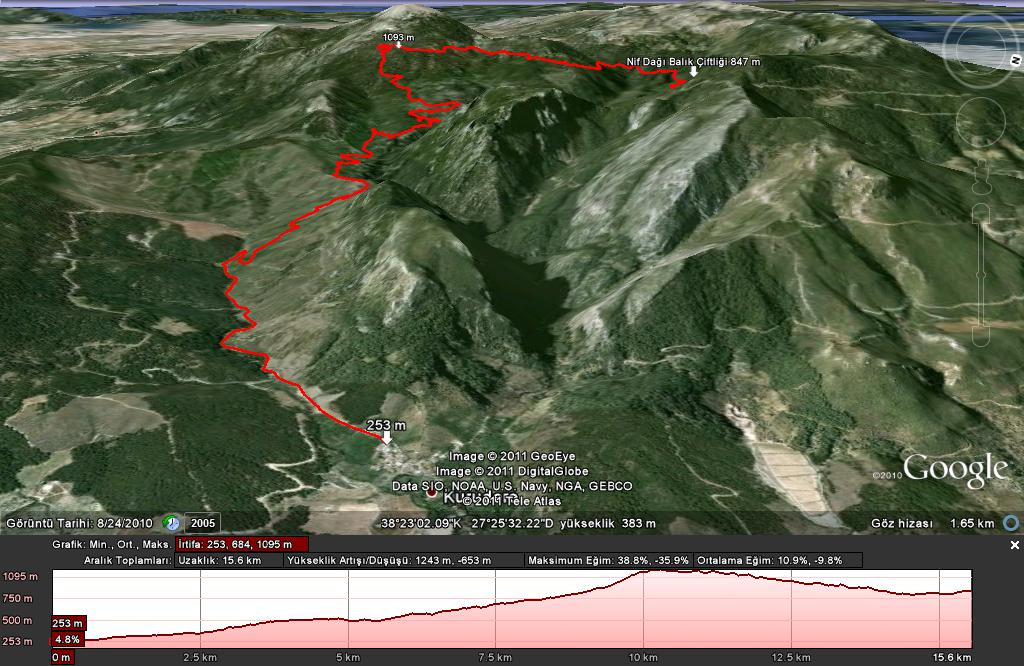This screenshot has width=1024, height=666.
Task: Click the streaming status circle icon
Action: pyautogui.click(x=1011, y=523)
